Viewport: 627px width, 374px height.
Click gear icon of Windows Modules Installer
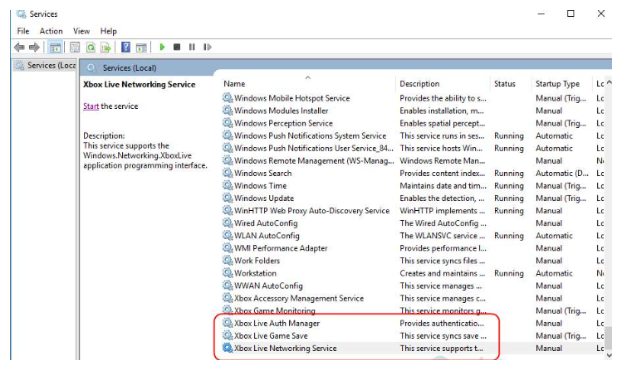tap(228, 110)
